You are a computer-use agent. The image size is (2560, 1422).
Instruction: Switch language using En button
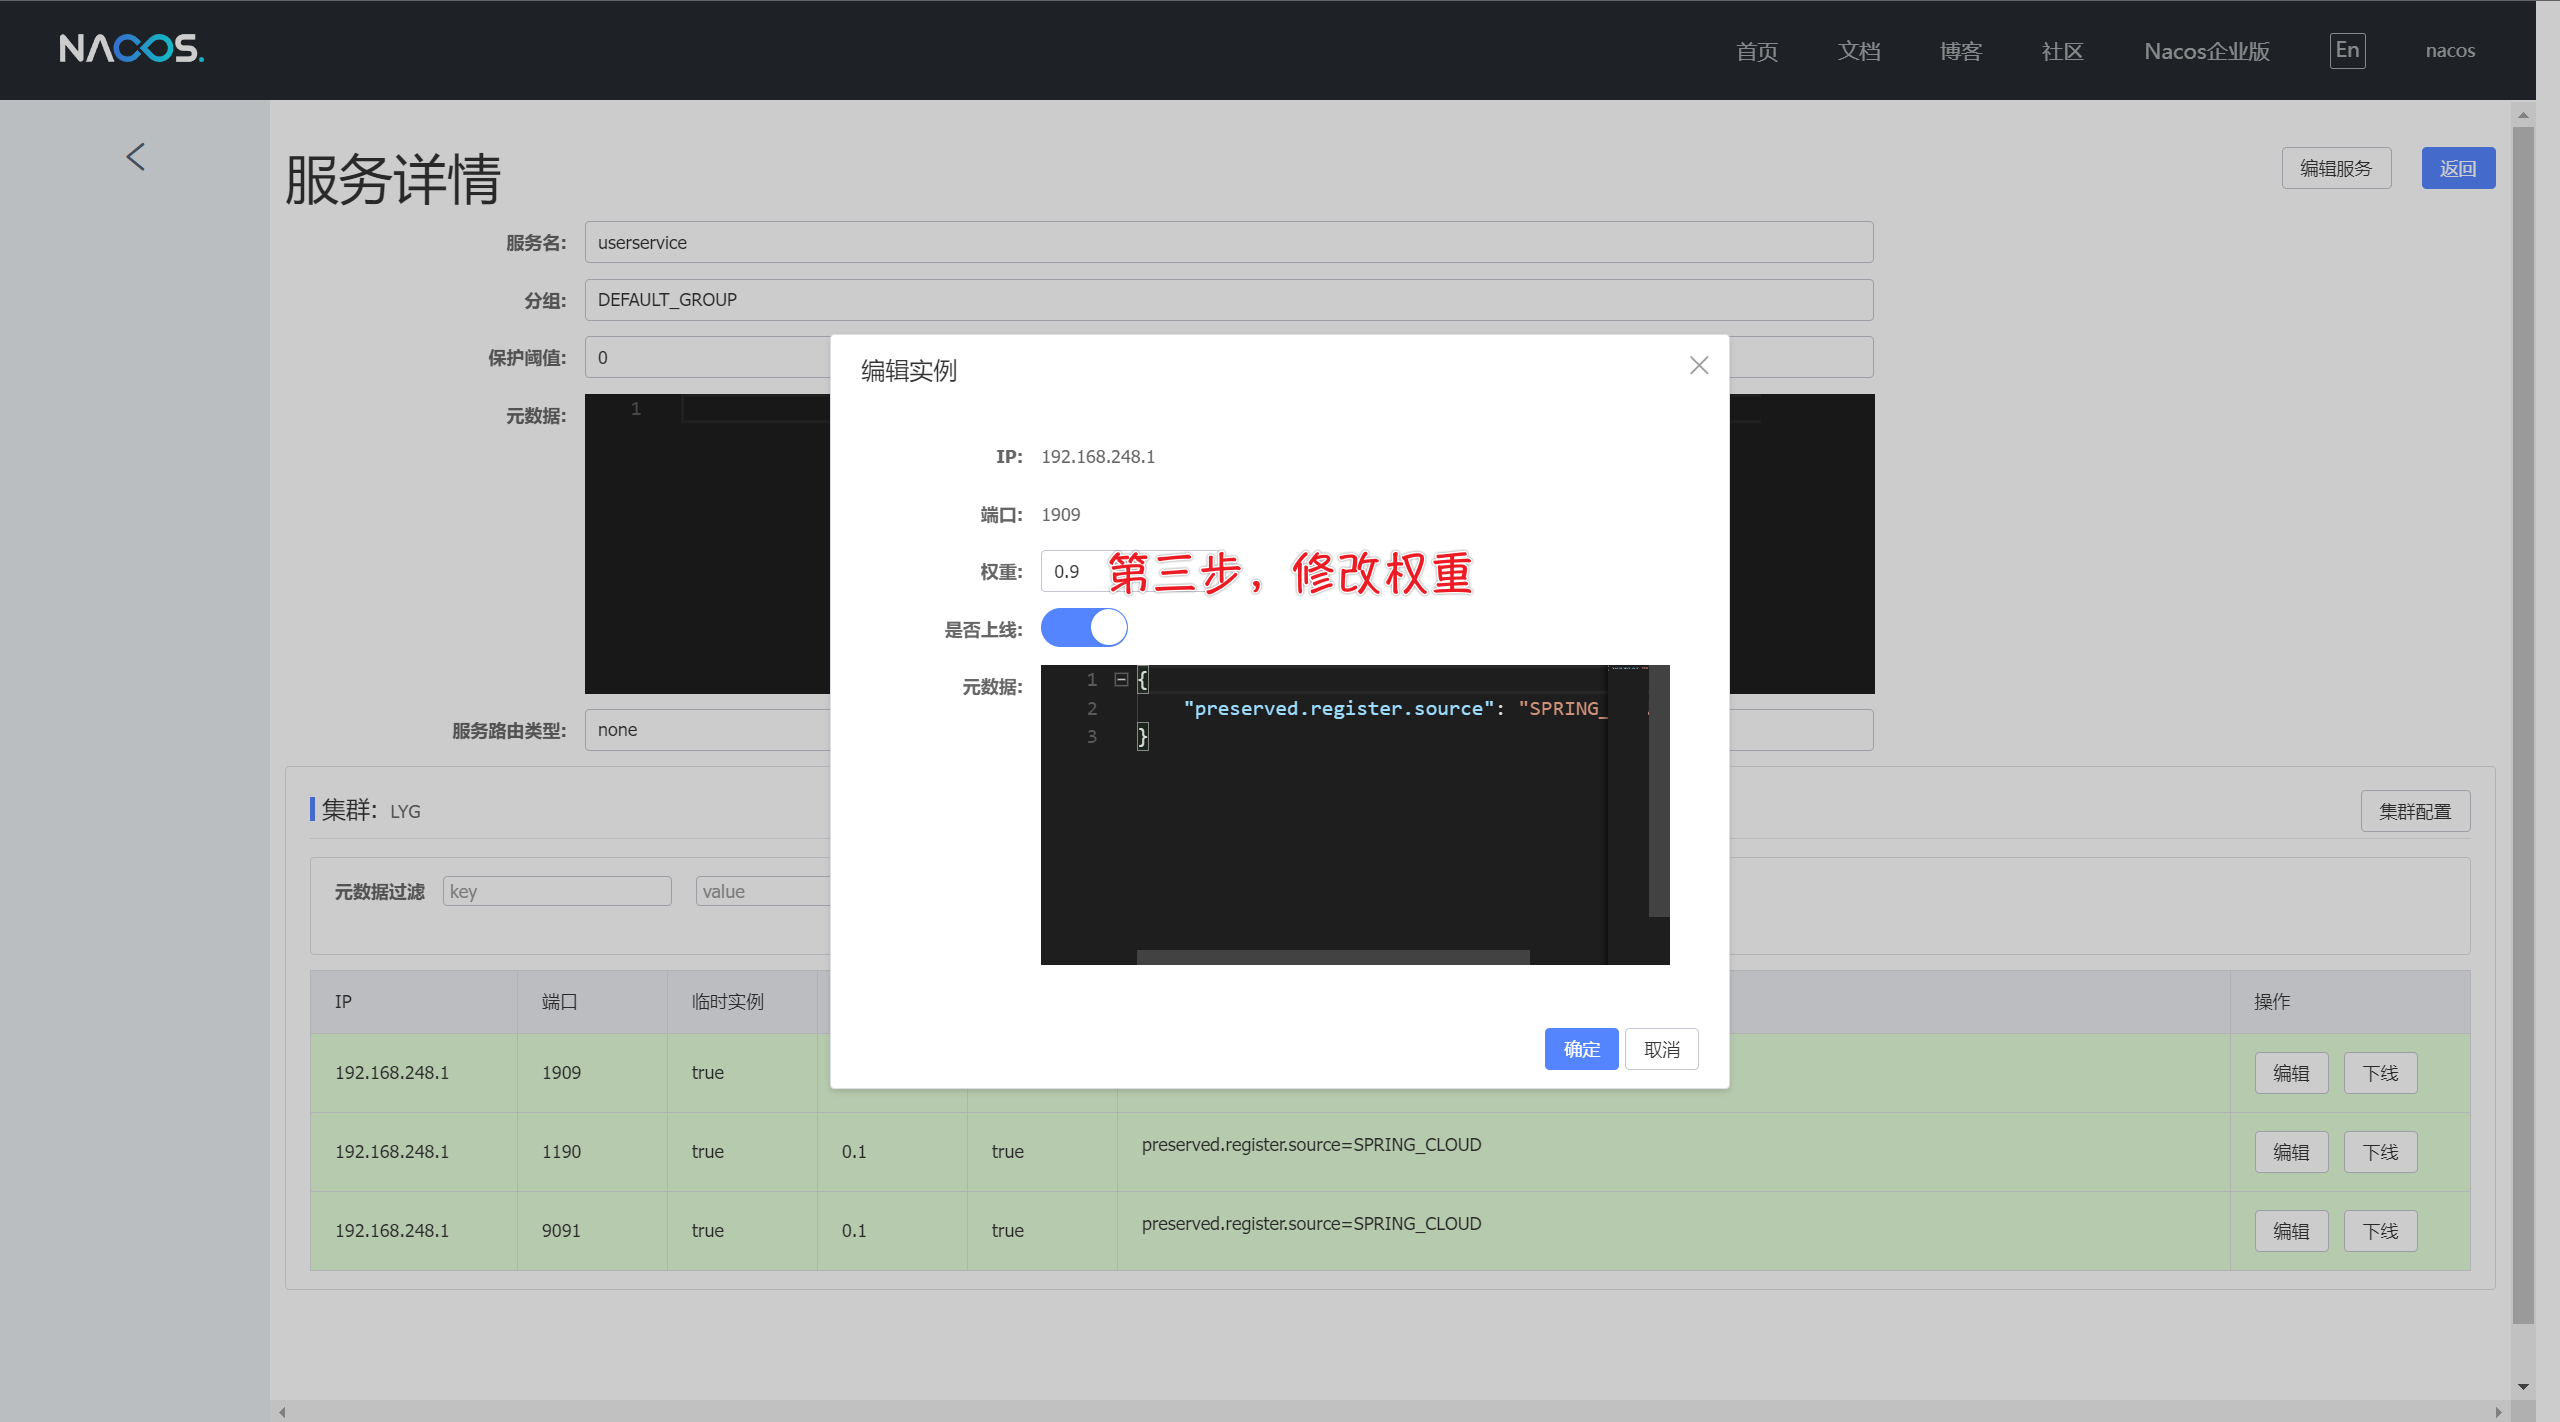[x=2346, y=51]
